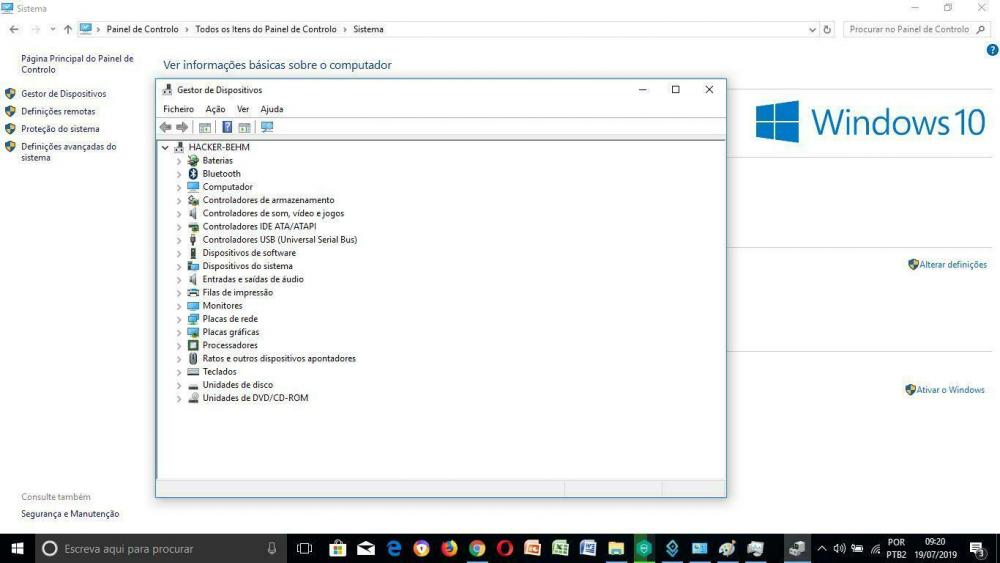
Task: Click the scan for hardware changes icon
Action: click(266, 127)
